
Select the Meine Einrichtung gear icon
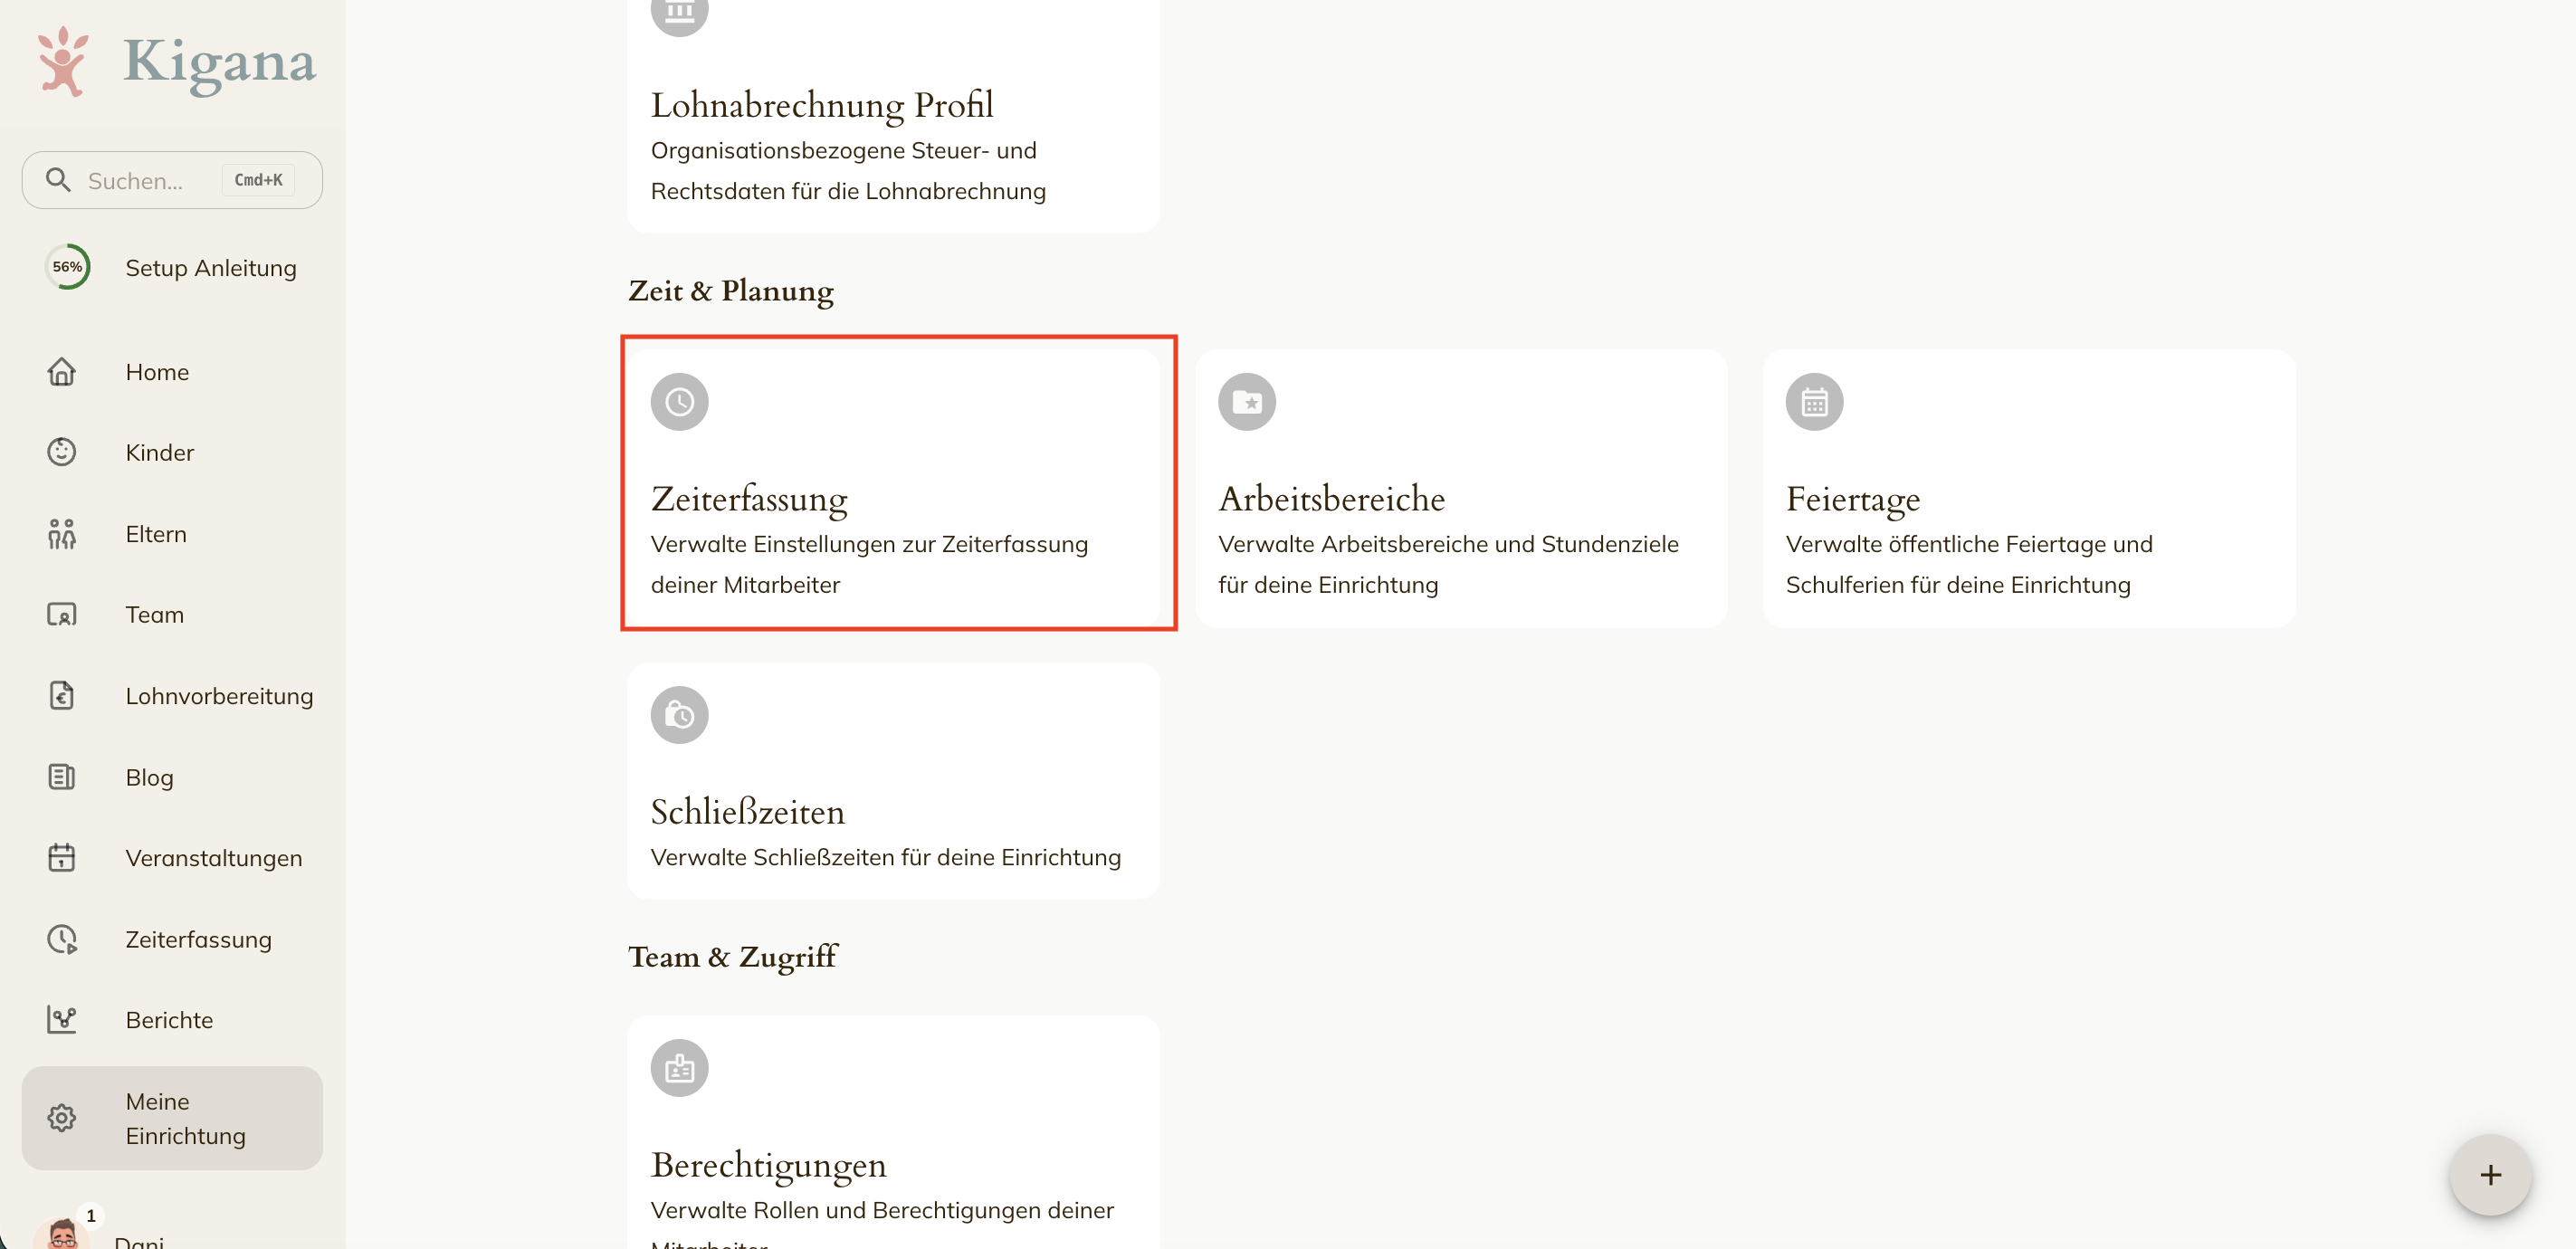point(62,1118)
